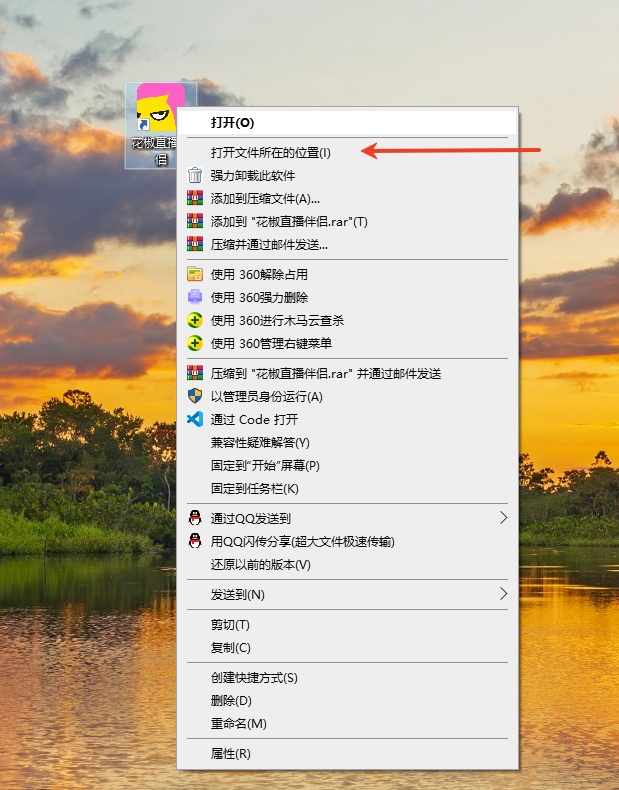Choose 使用 360管理右键菜单

(x=347, y=344)
